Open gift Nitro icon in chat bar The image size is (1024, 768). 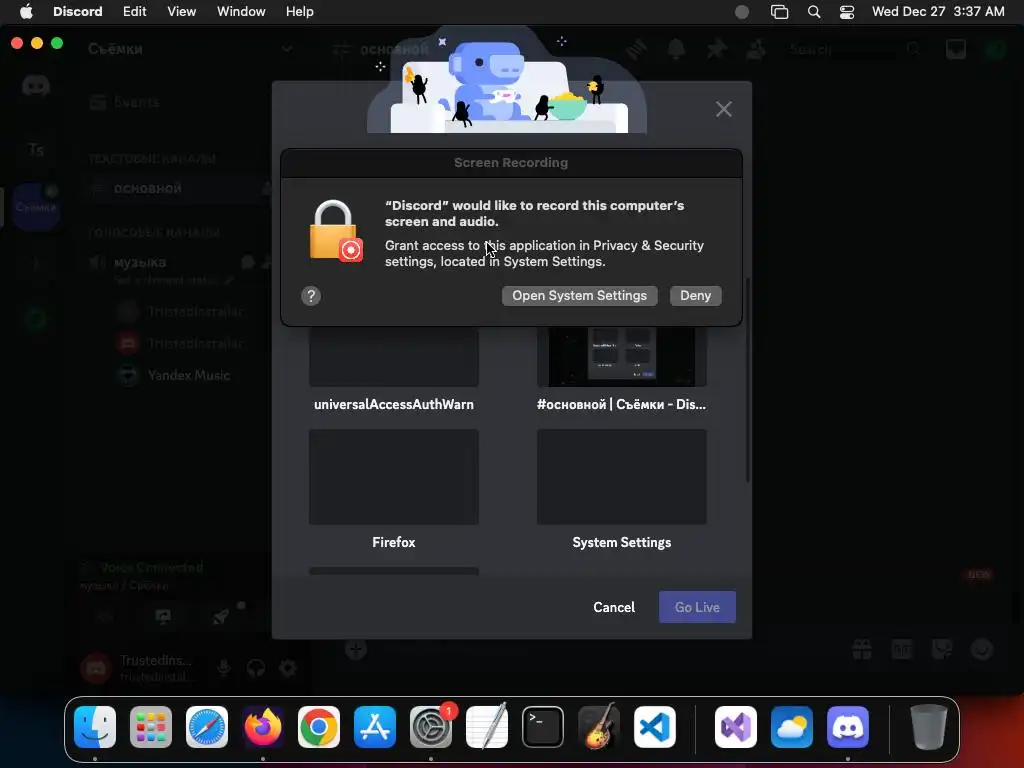coord(862,650)
